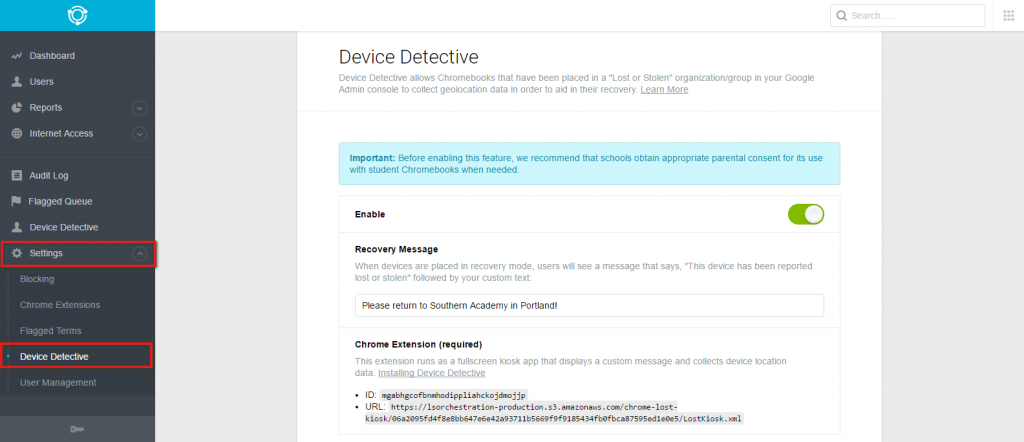The width and height of the screenshot is (1024, 442).
Task: Click the logo icon in the teal header
Action: (x=77, y=15)
